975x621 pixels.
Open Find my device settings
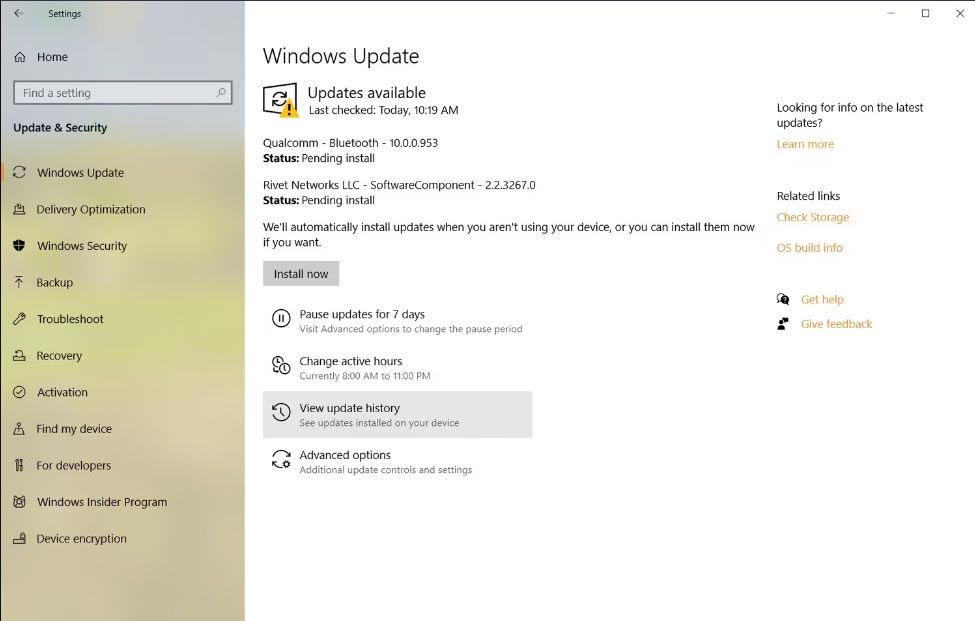click(x=74, y=429)
